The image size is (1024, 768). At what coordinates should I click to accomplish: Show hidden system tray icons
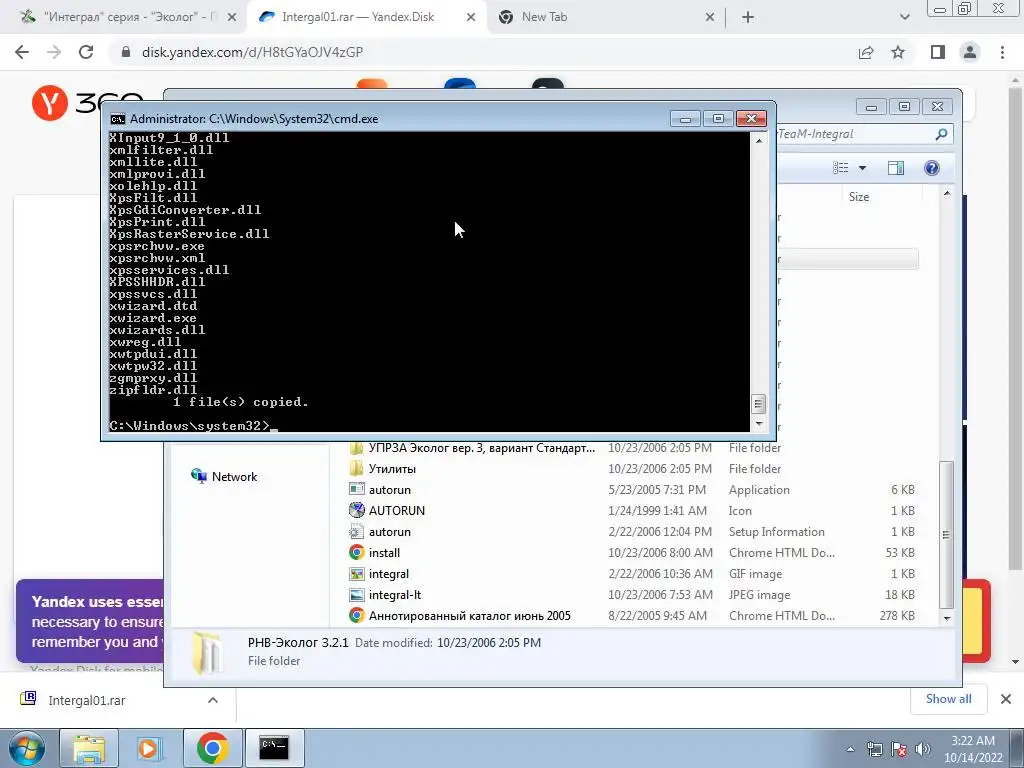[x=850, y=749]
